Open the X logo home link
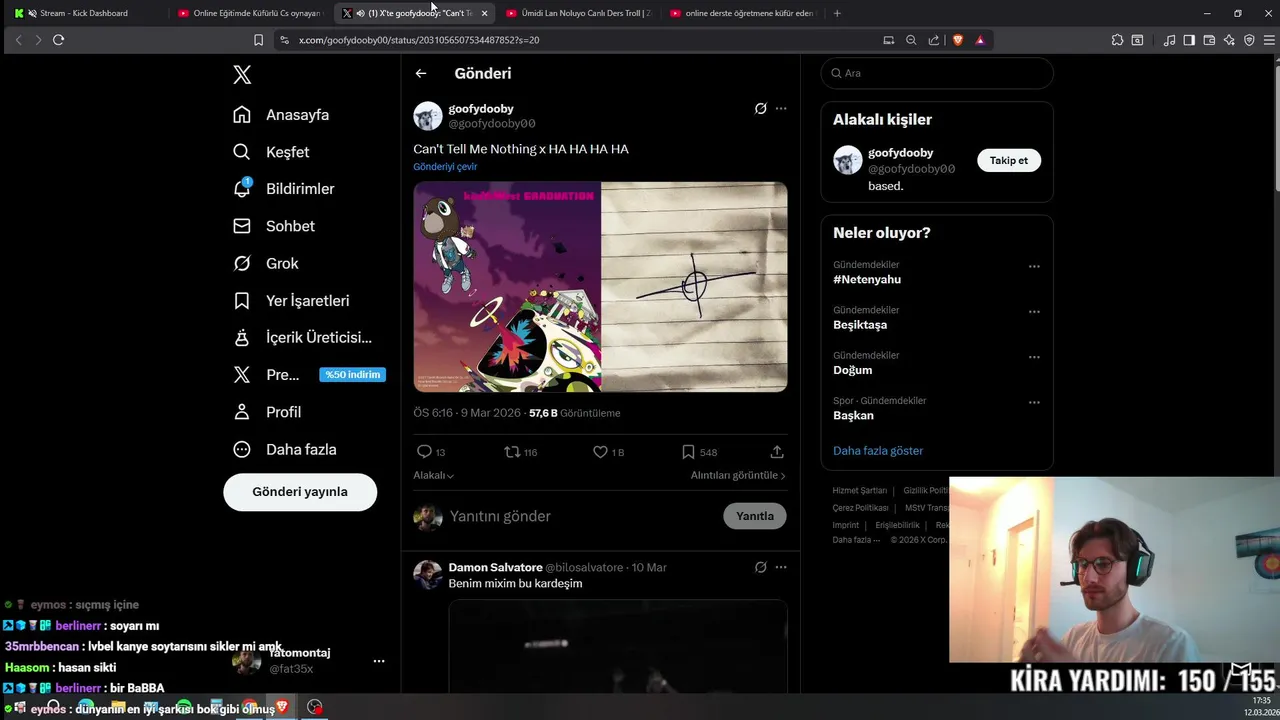 coord(242,74)
